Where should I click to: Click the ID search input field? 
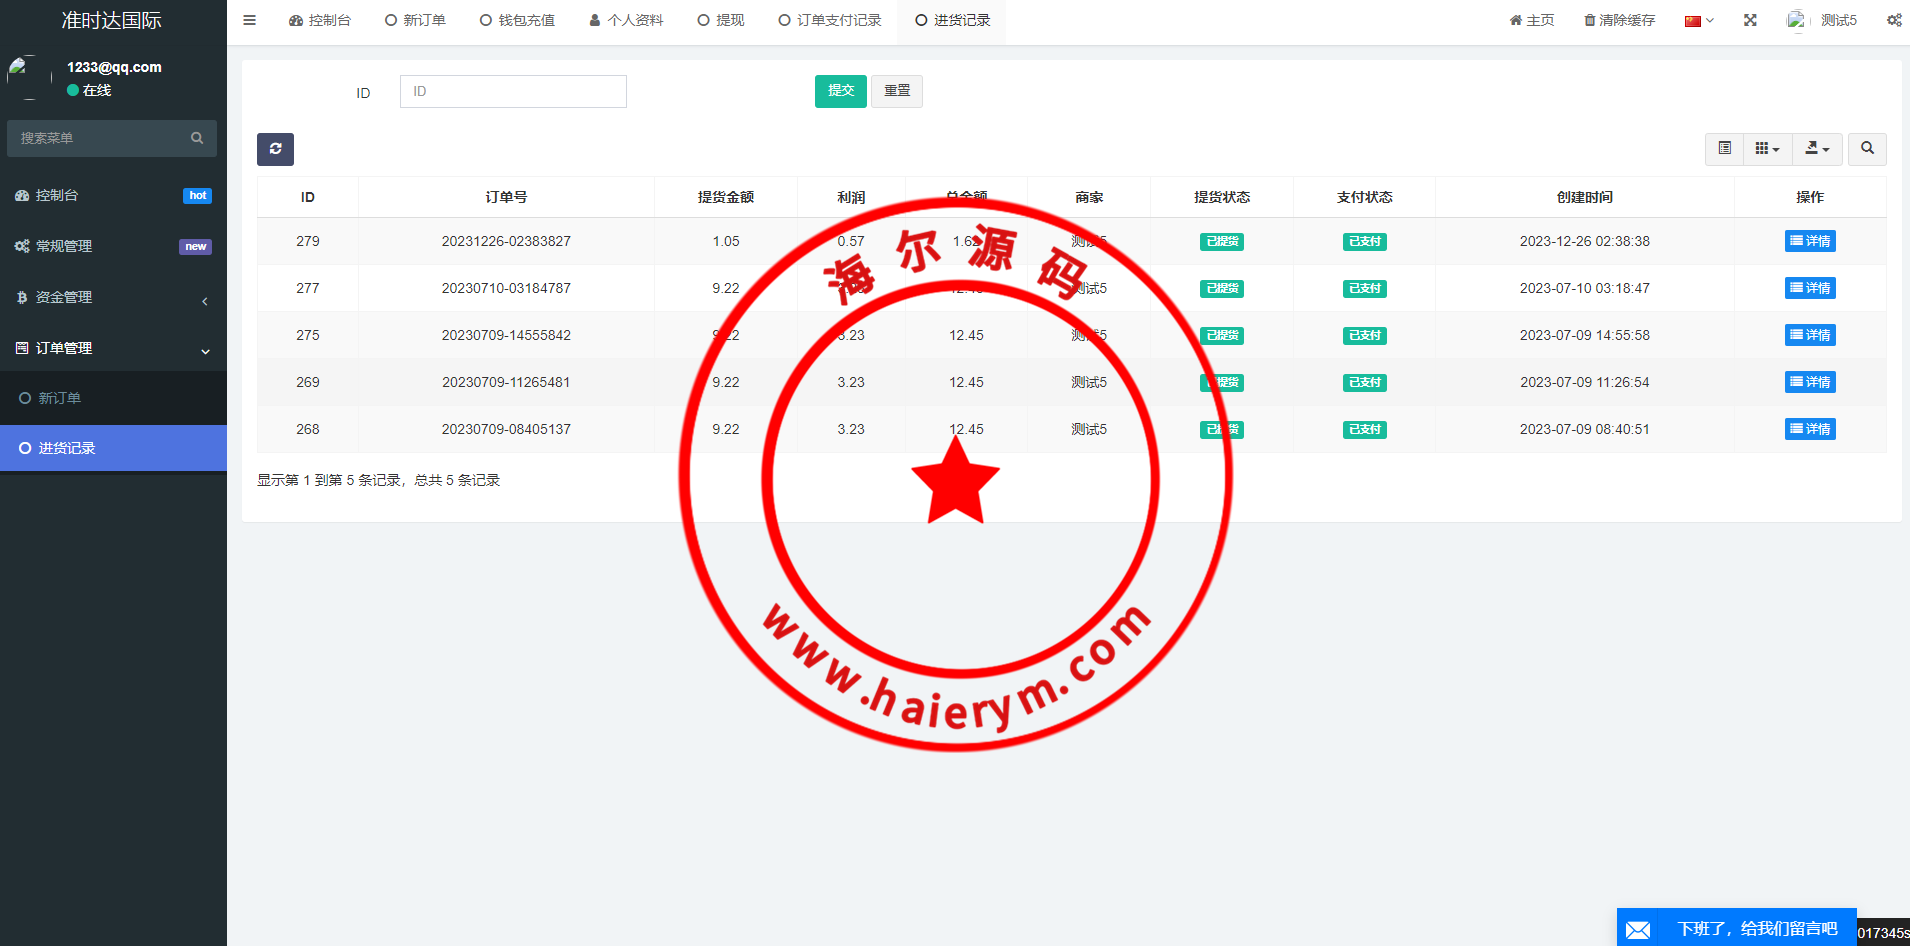point(513,91)
